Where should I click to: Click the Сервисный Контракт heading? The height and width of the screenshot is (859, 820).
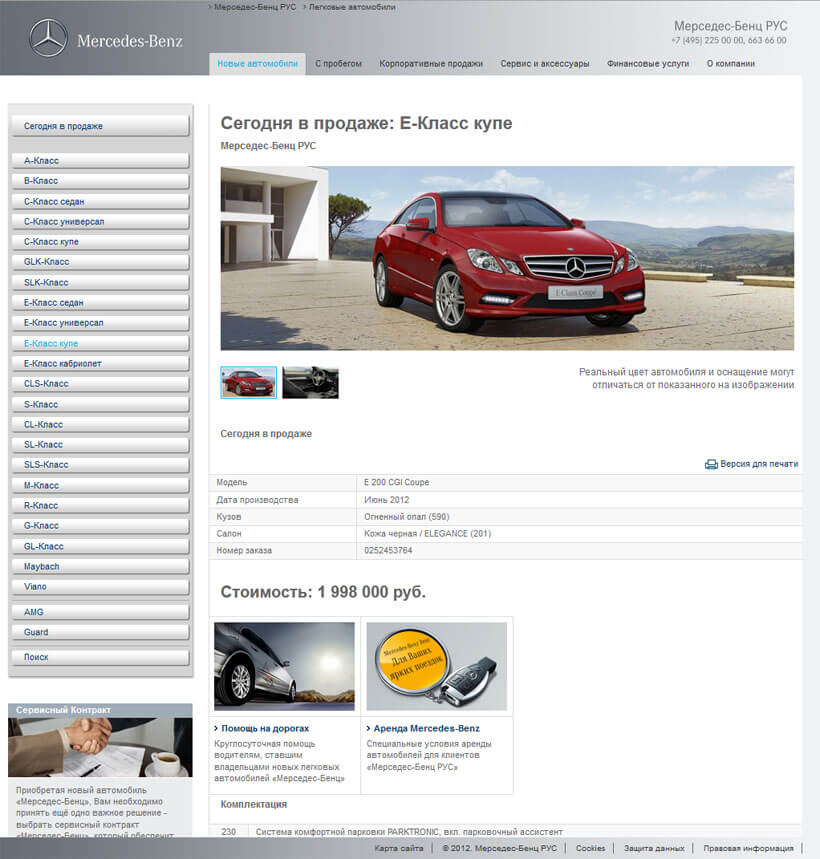(63, 710)
